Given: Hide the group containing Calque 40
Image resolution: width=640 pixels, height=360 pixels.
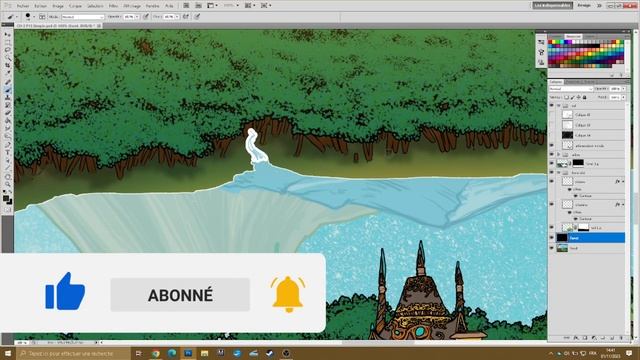Looking at the screenshot, I should click(x=552, y=105).
